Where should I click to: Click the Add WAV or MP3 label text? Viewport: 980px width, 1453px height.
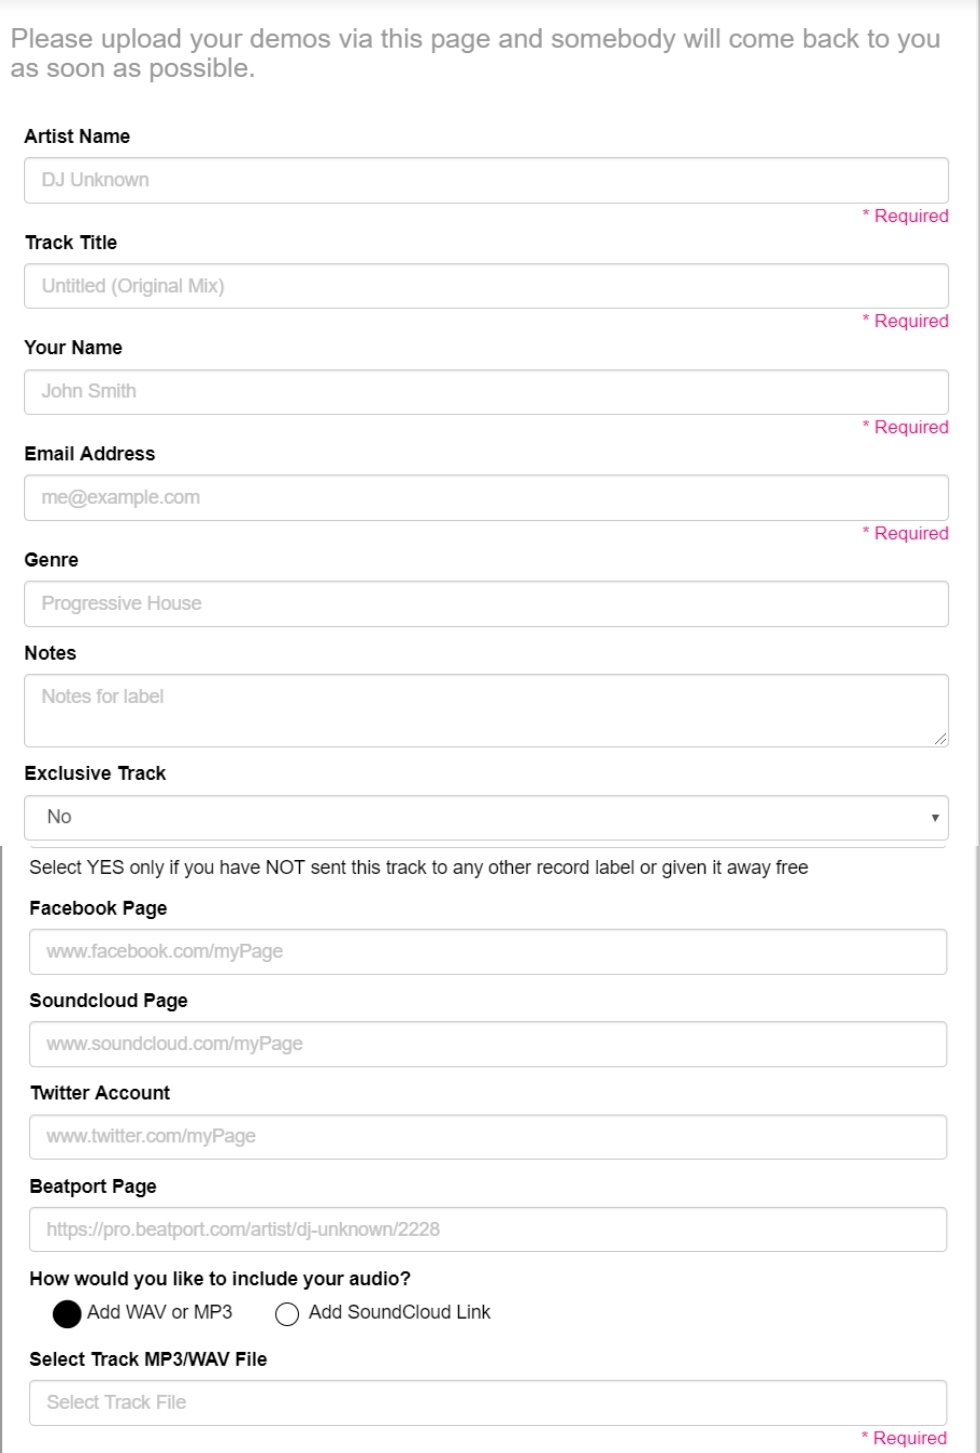click(x=160, y=1312)
